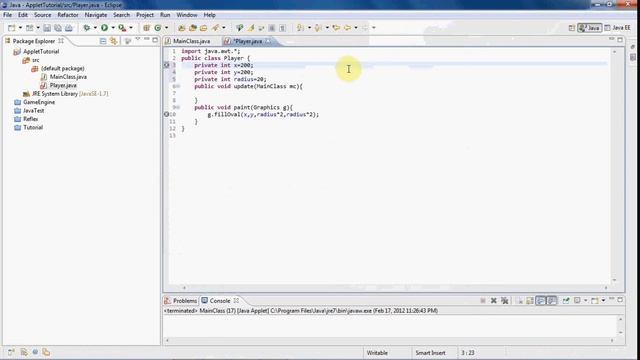The height and width of the screenshot is (360, 640).
Task: Toggle Link with Editor in Package Explorer
Action: click(x=113, y=41)
